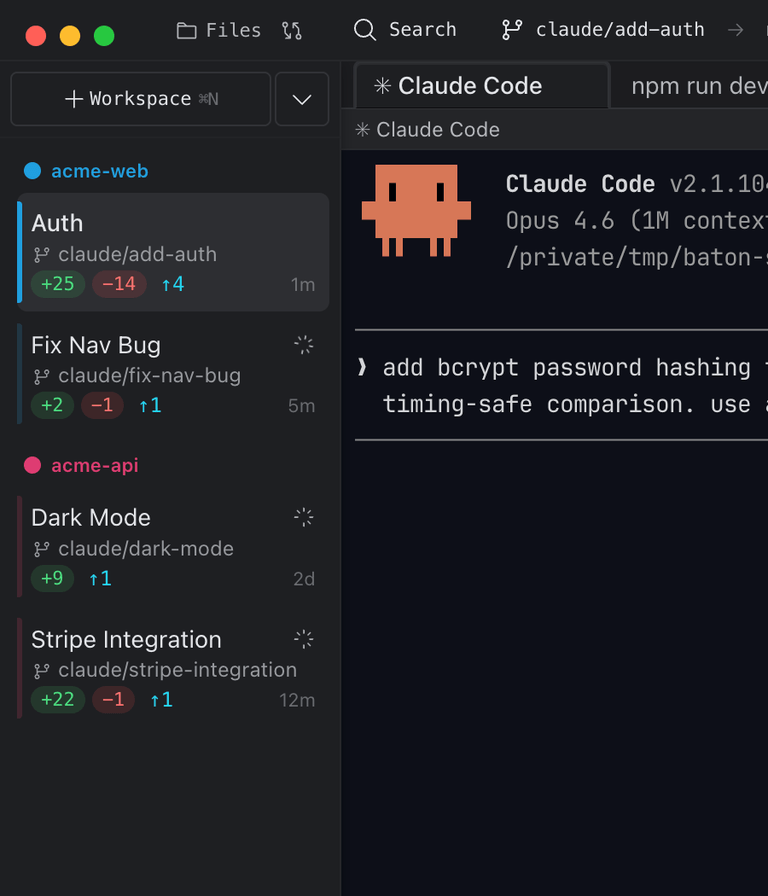Collapse the acme-api project section
This screenshot has width=768, height=896.
(x=97, y=465)
